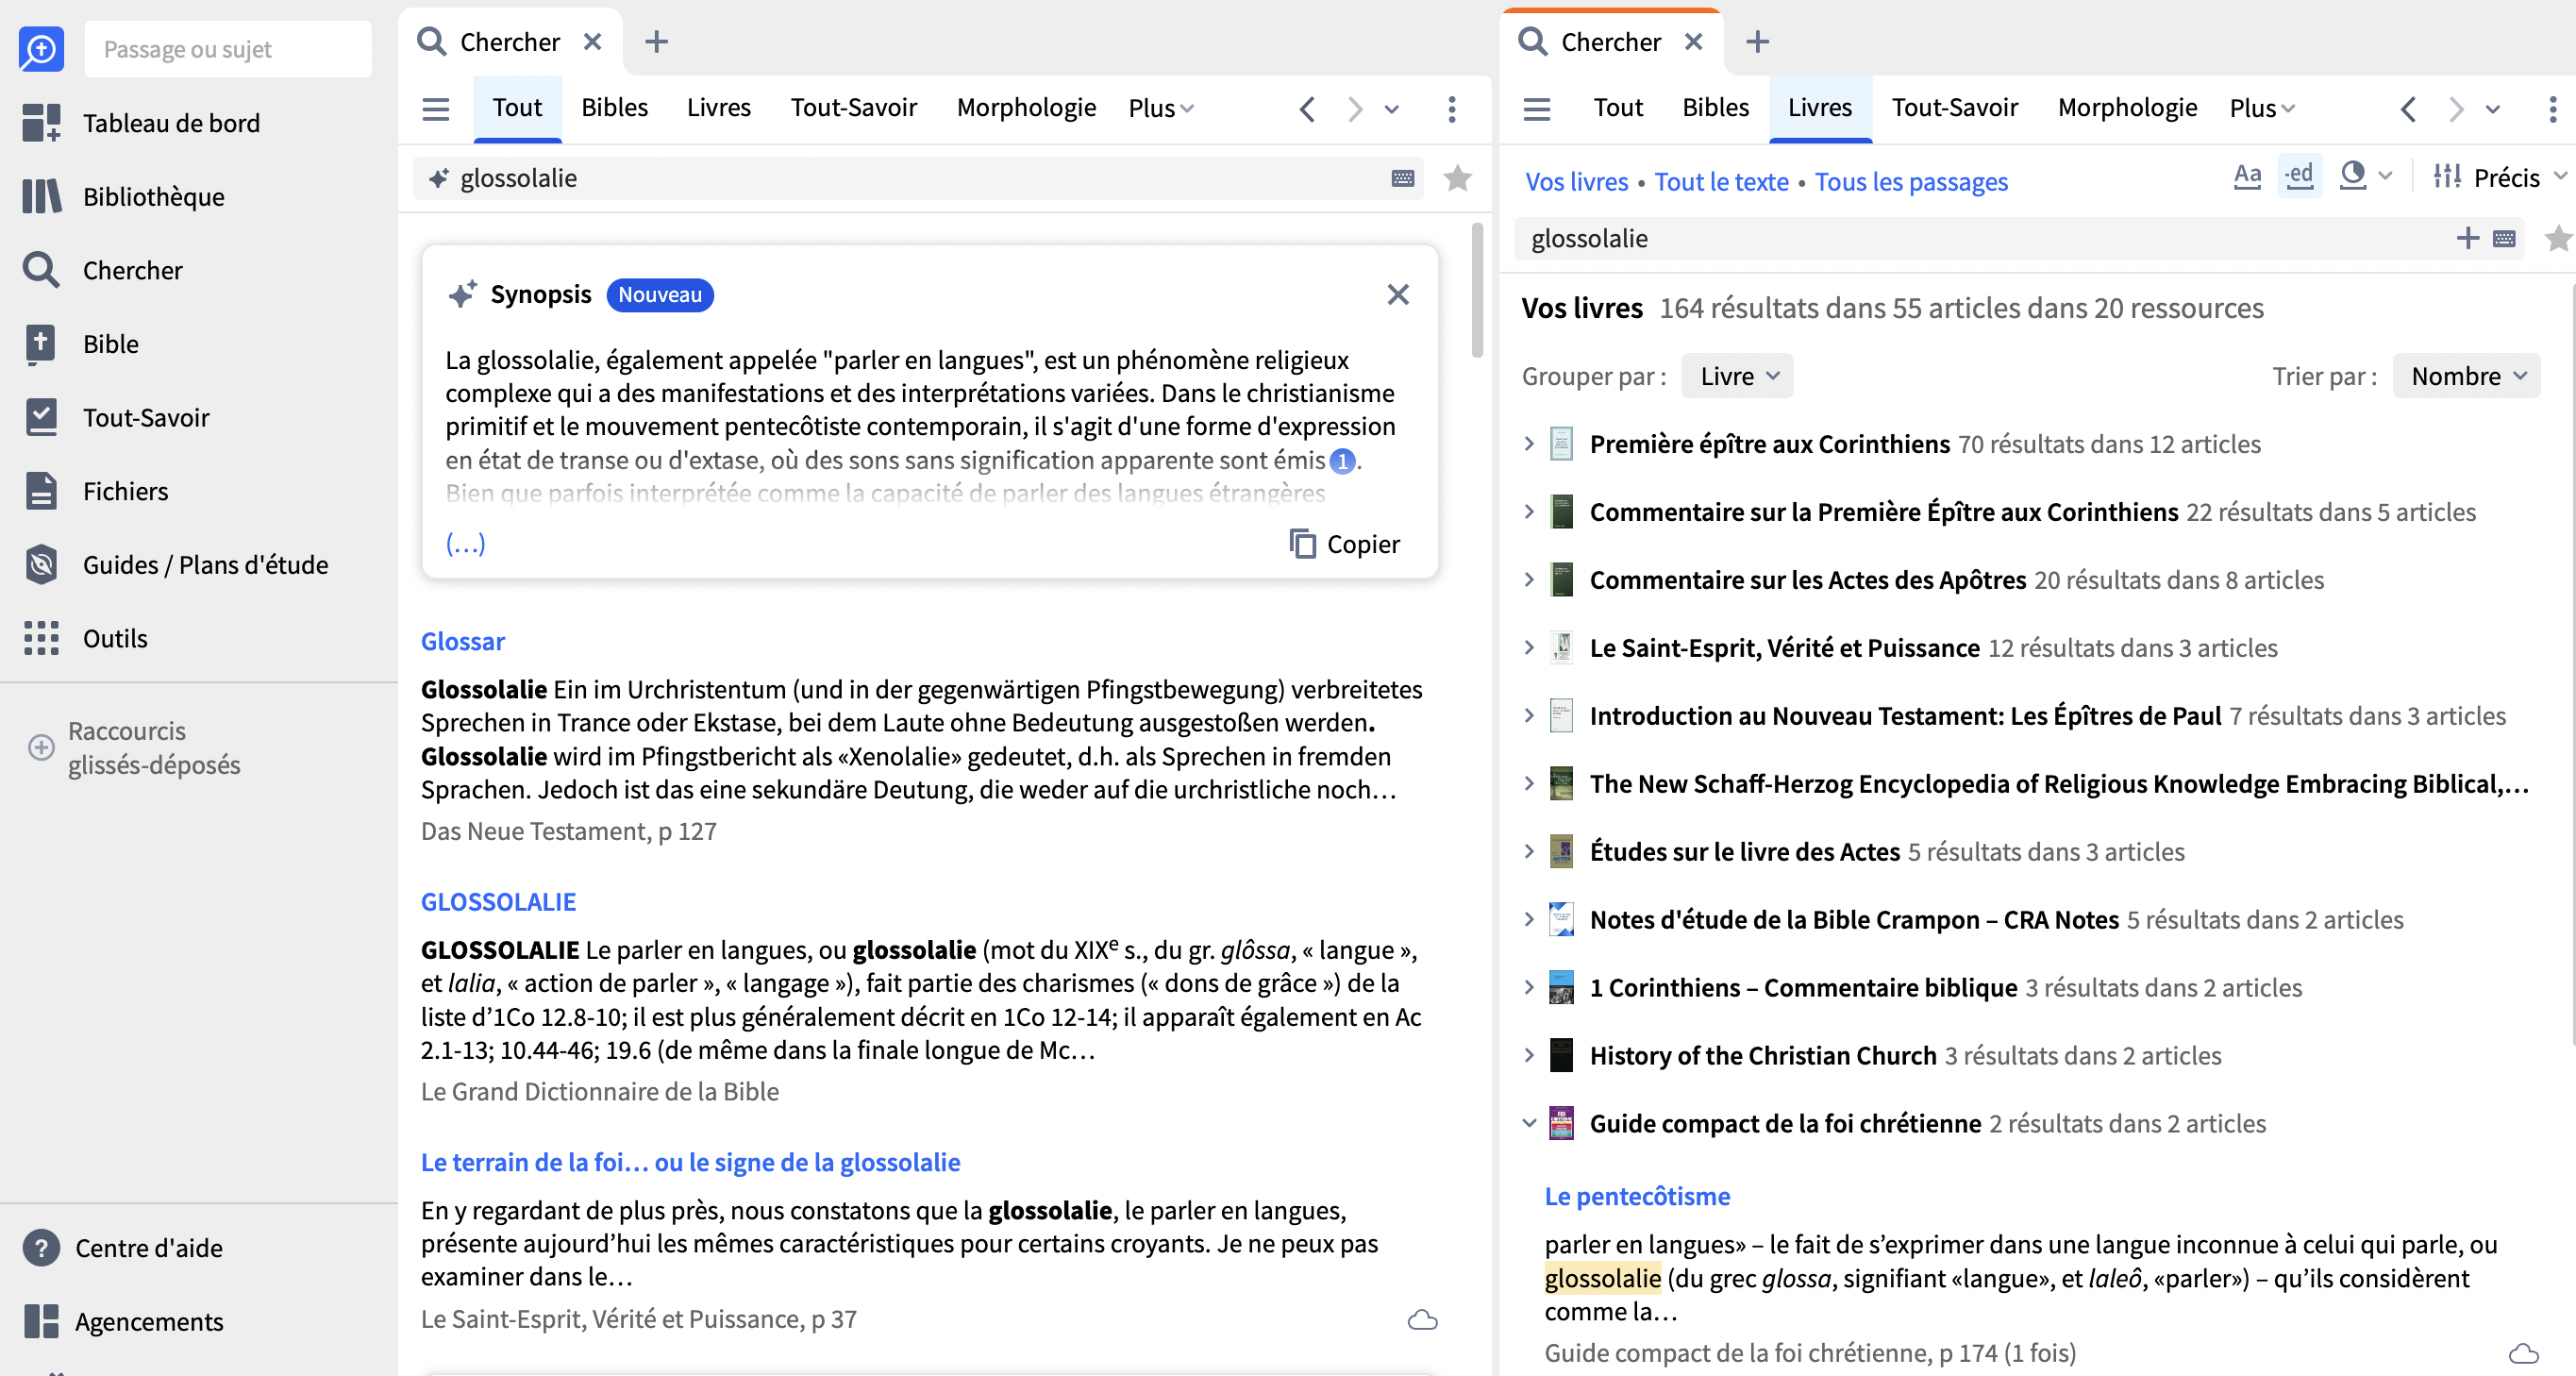Open Chercher in sidebar

click(x=102, y=270)
